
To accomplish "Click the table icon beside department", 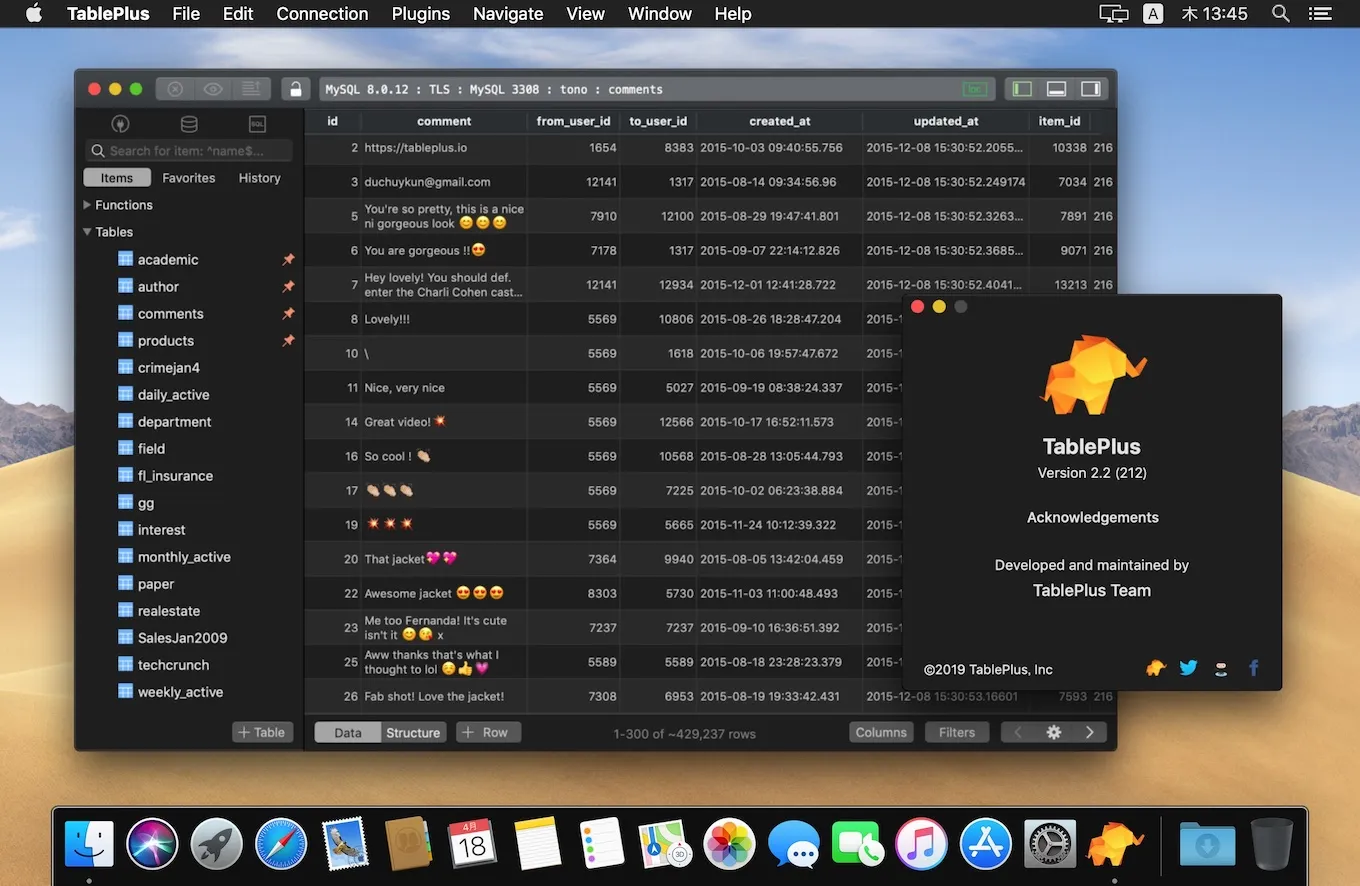I will 125,421.
